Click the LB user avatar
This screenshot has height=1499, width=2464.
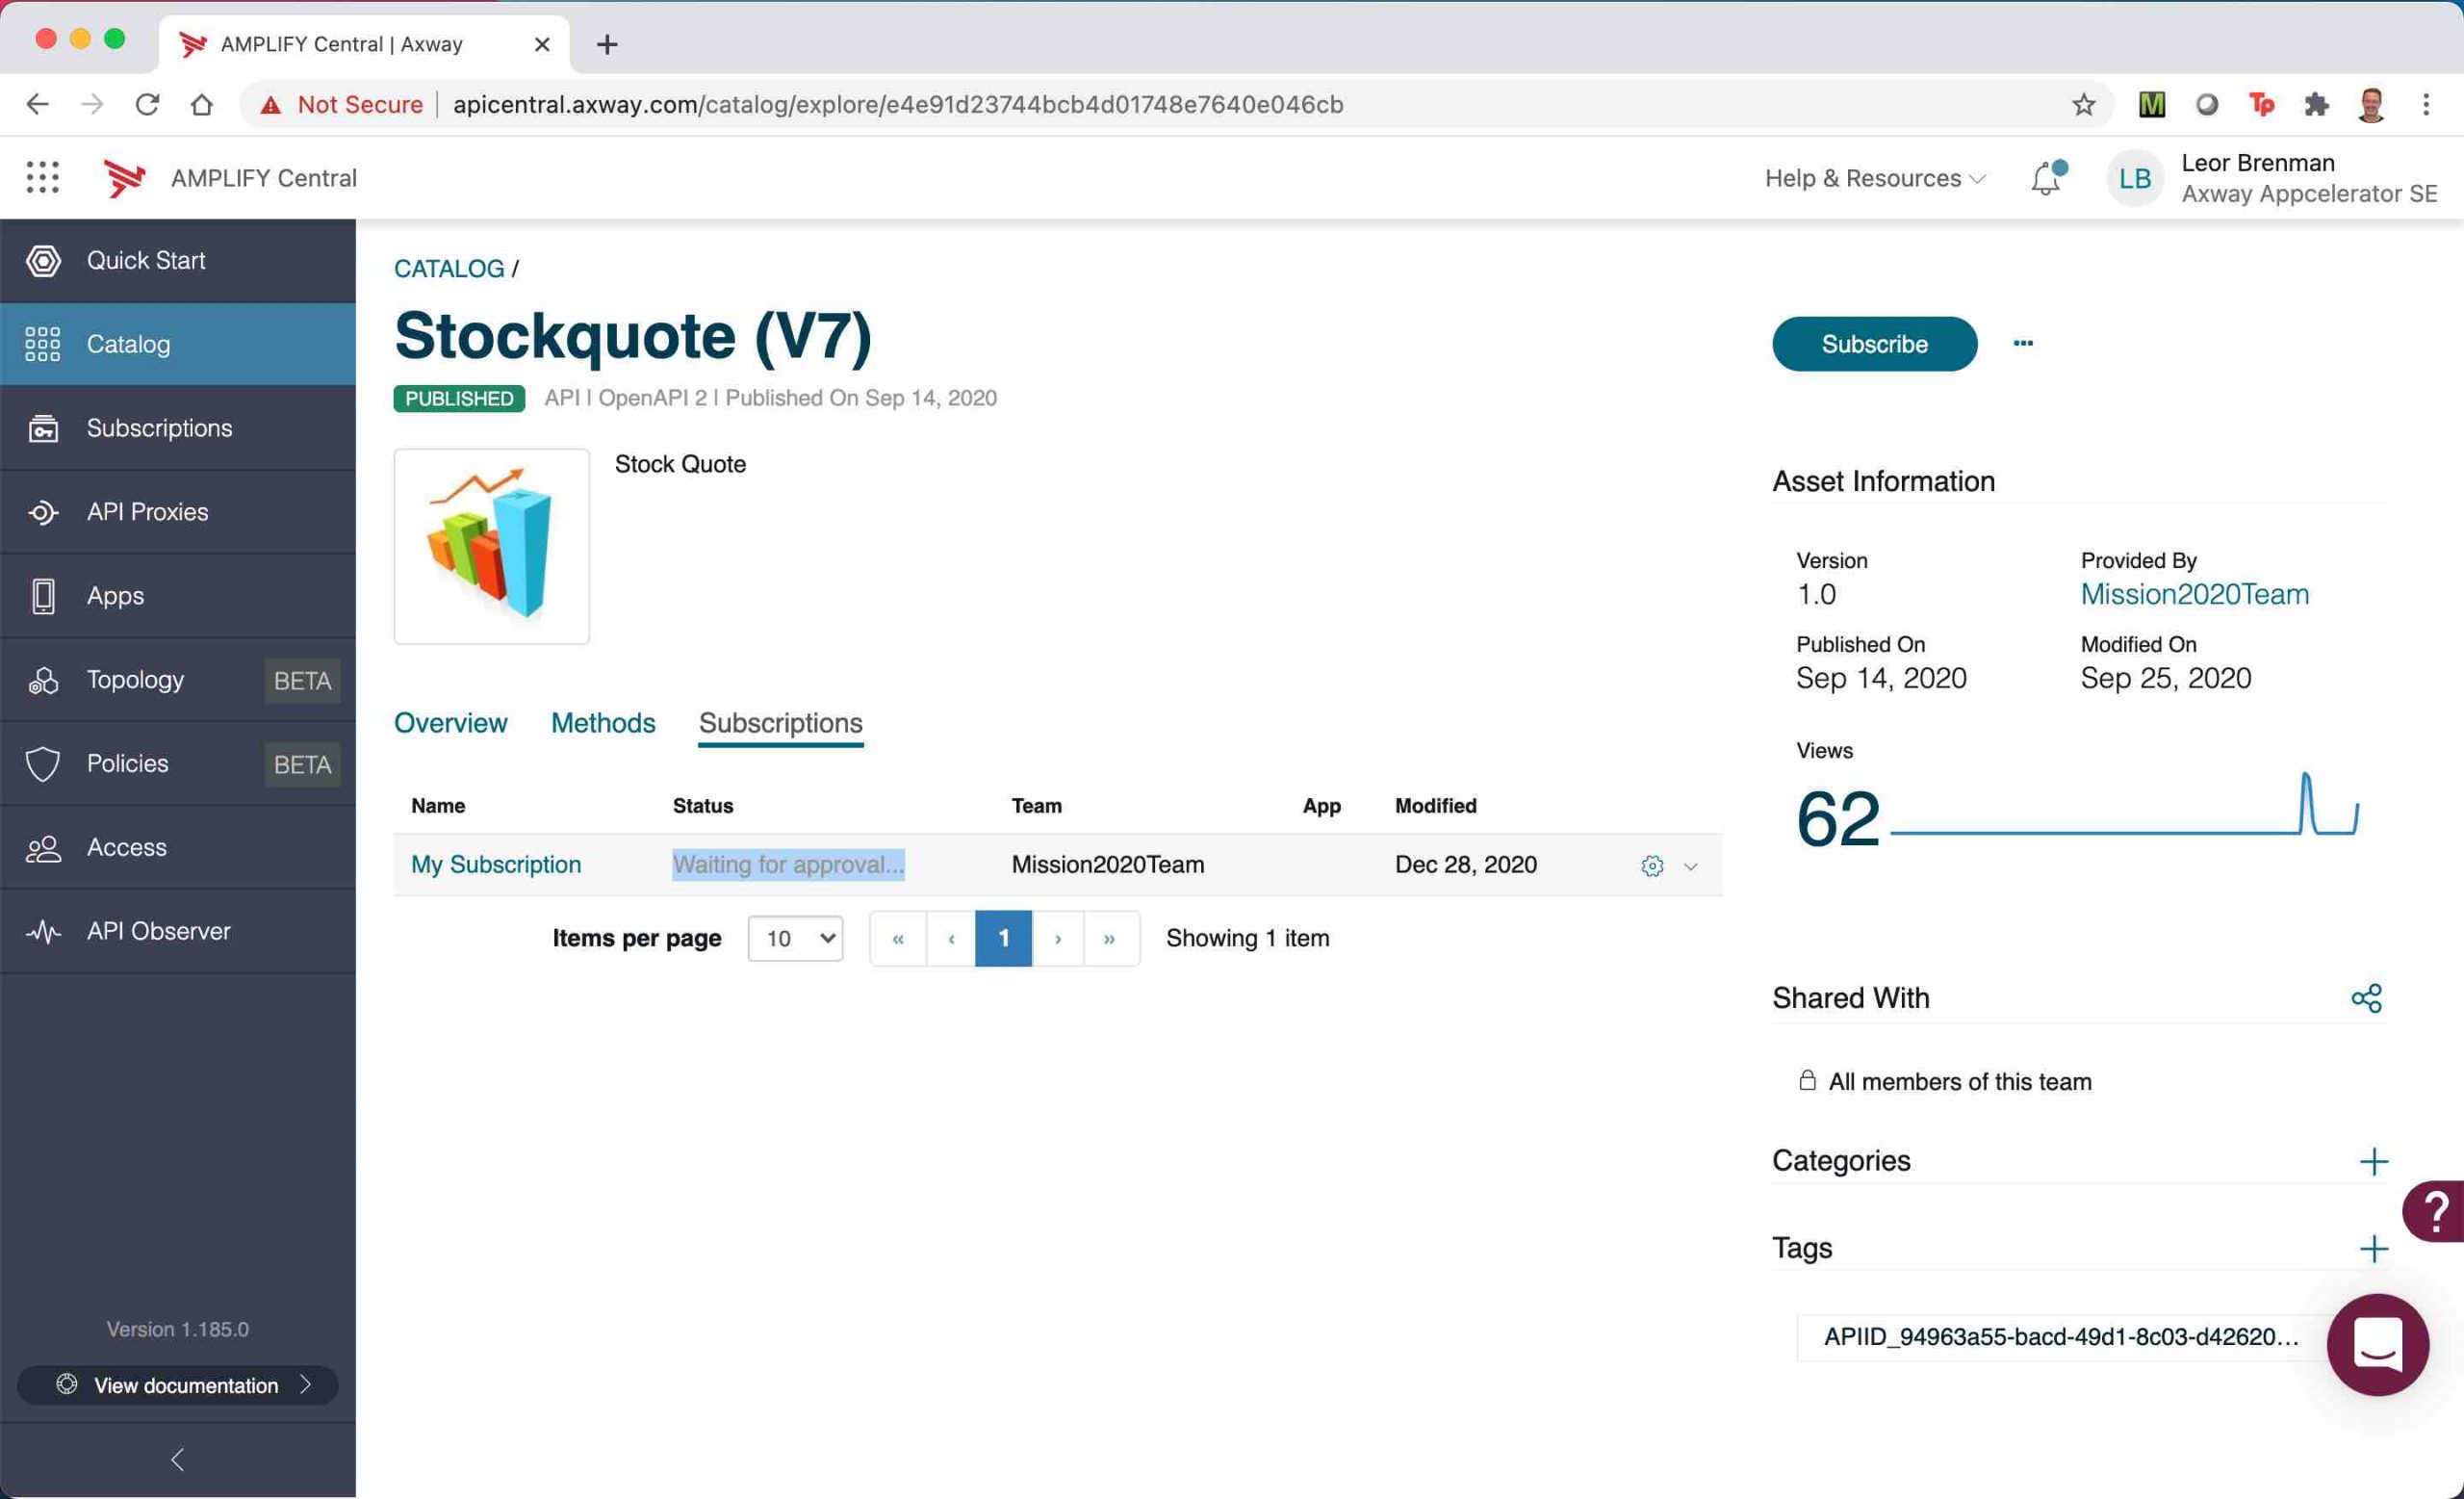(x=2134, y=178)
